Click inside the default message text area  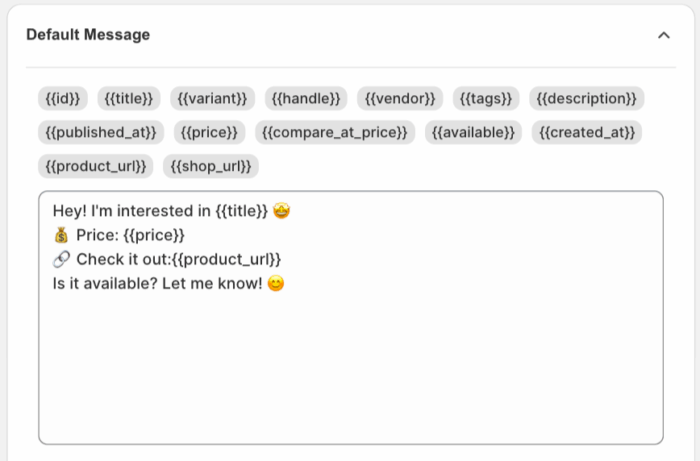[350, 360]
